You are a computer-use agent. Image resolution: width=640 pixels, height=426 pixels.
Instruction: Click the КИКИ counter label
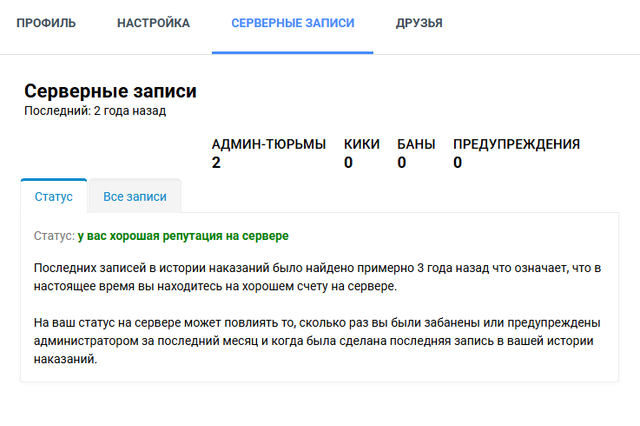(x=362, y=144)
